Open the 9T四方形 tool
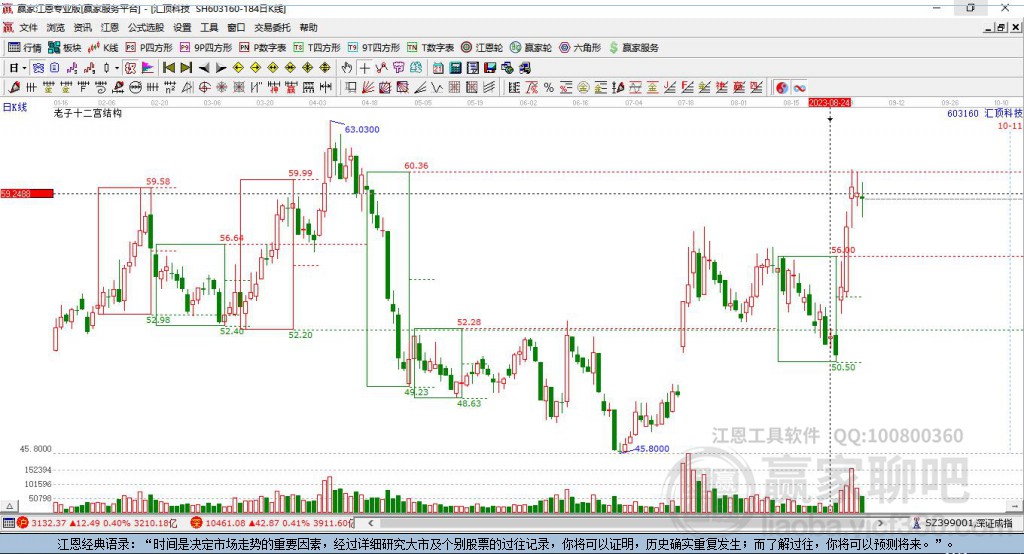This screenshot has width=1024, height=554. (x=374, y=48)
